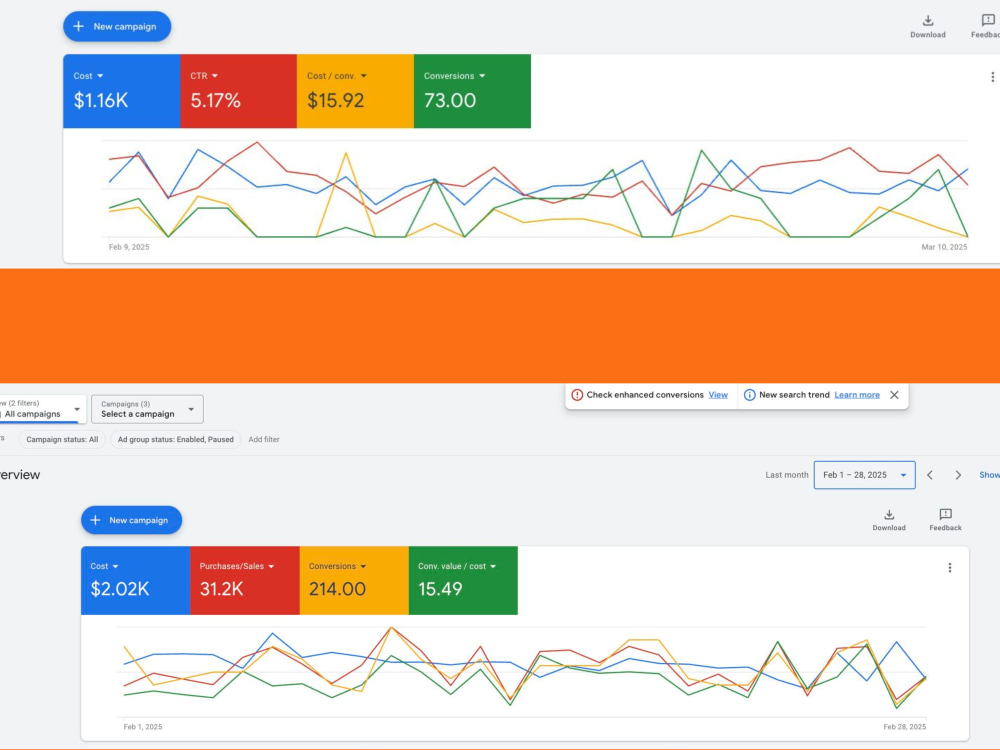The width and height of the screenshot is (1000, 750).
Task: Open the Feb 1 – 28, 2025 date picker
Action: (x=864, y=475)
